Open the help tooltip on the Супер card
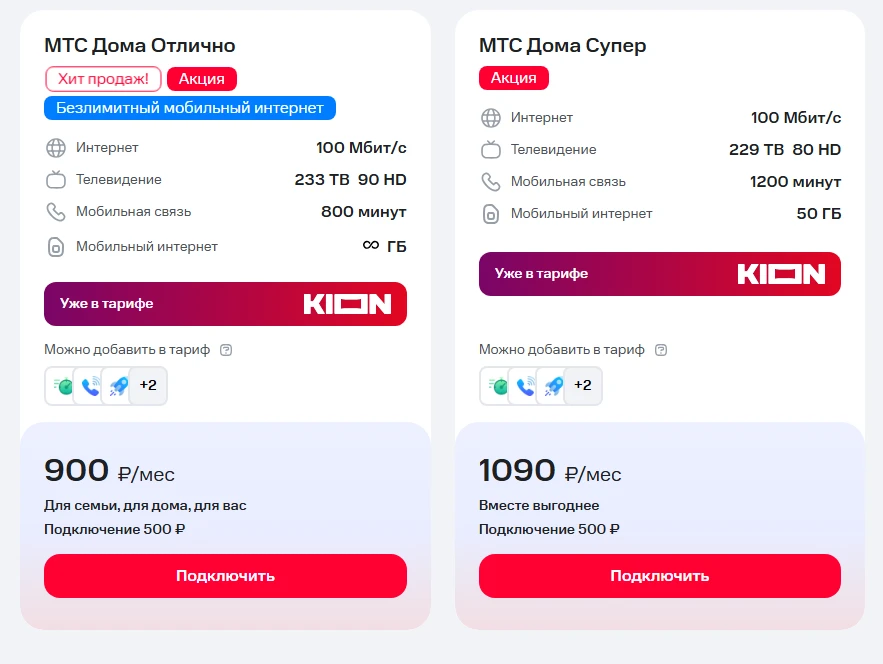883x664 pixels. click(x=660, y=349)
